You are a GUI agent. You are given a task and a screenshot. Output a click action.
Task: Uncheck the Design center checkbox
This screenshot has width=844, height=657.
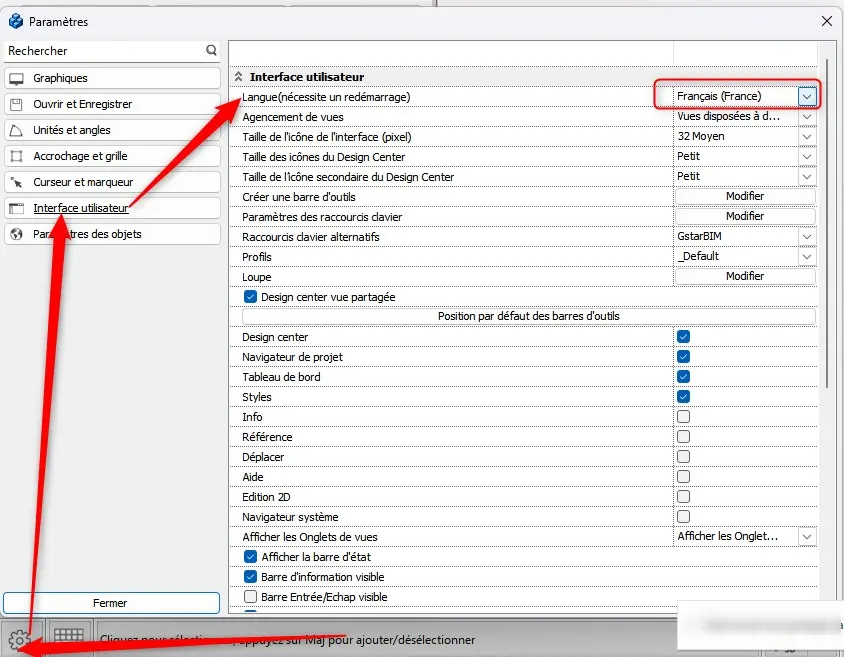(x=683, y=336)
